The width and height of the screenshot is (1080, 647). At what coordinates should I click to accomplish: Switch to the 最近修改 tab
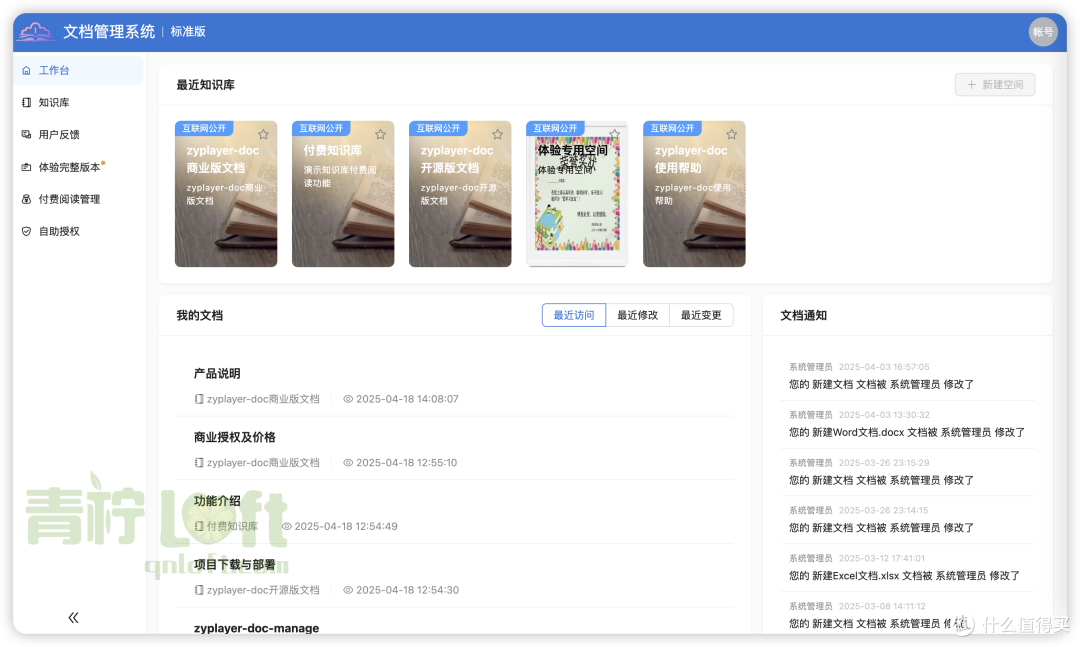pos(638,314)
